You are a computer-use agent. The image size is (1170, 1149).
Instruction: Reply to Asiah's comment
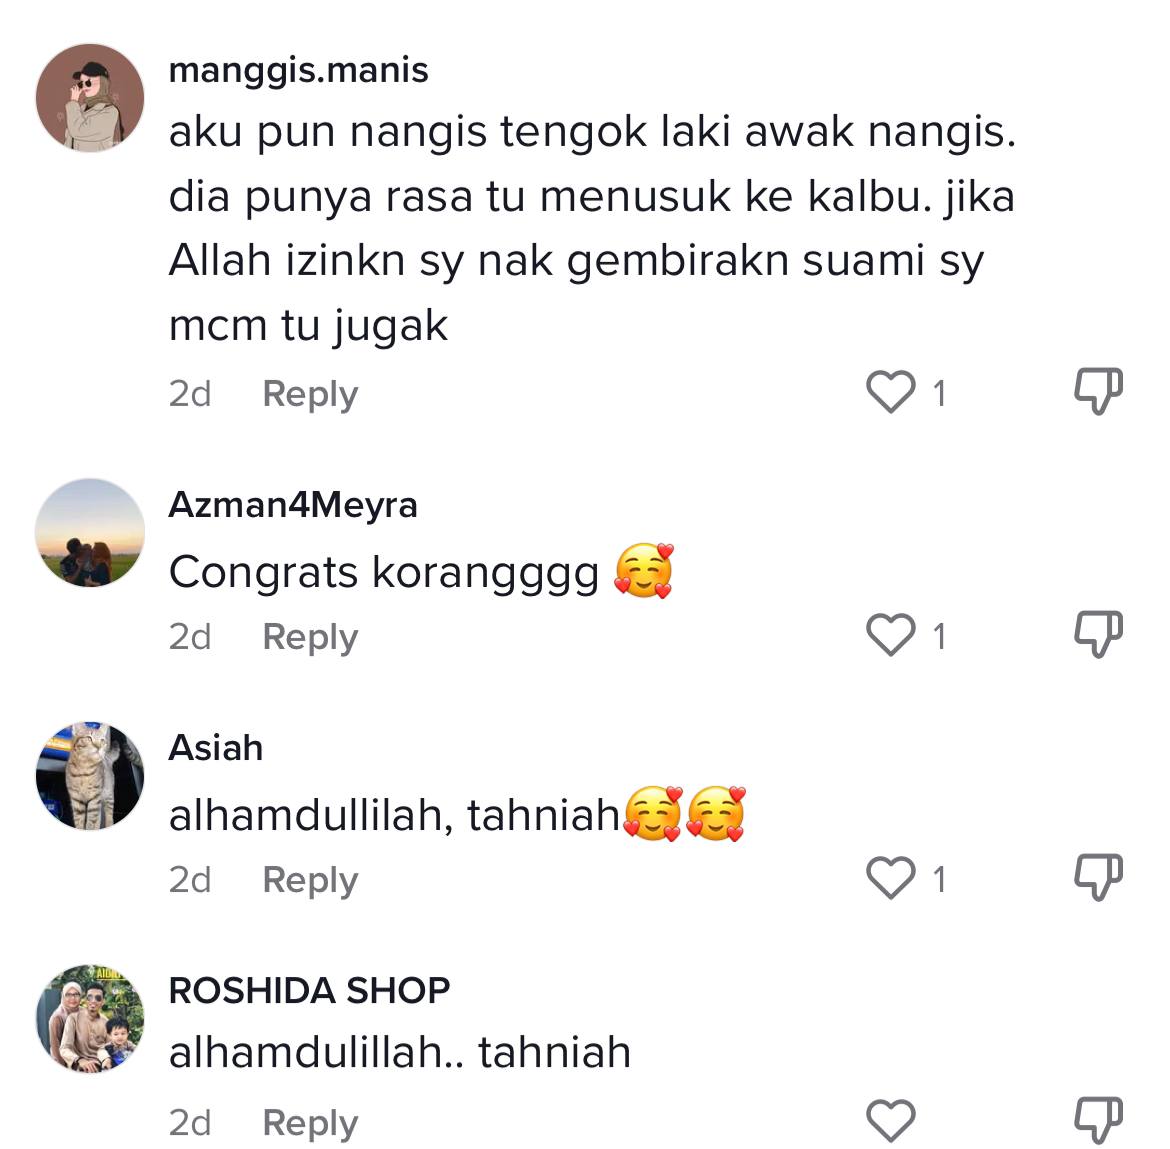coord(310,880)
